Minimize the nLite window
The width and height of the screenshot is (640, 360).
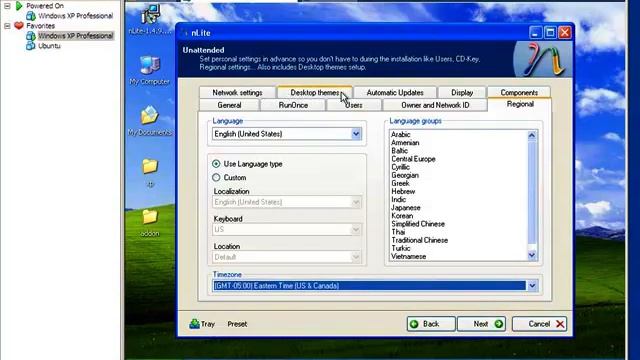(536, 33)
